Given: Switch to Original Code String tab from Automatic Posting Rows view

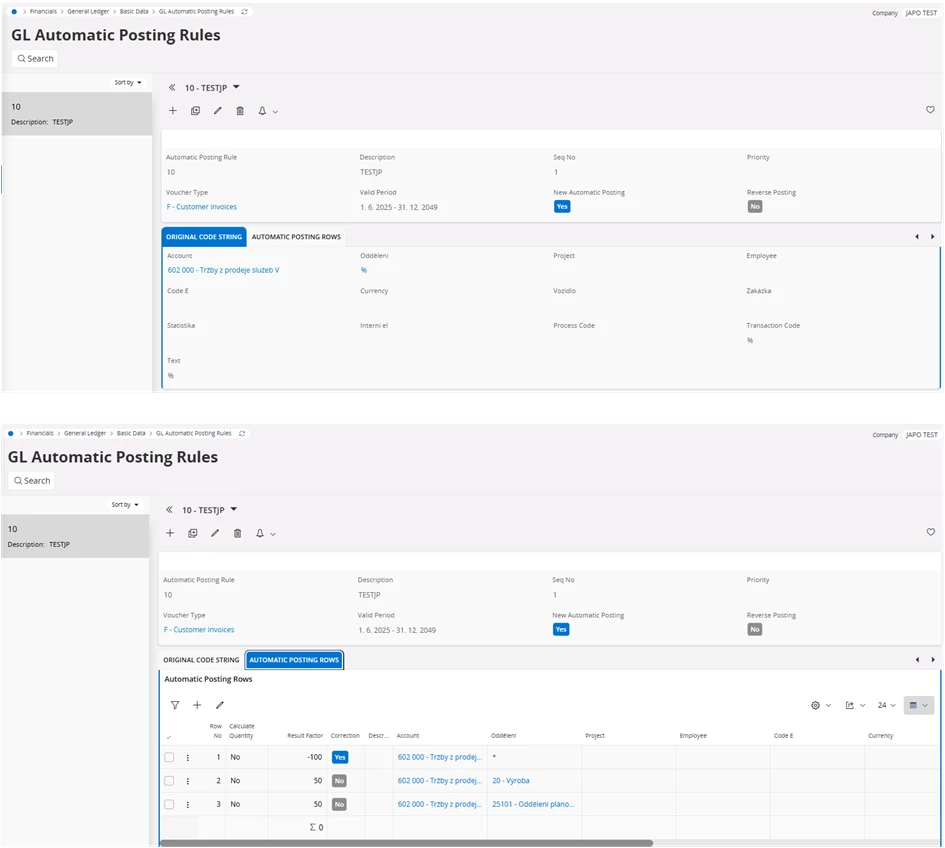Looking at the screenshot, I should [x=201, y=660].
